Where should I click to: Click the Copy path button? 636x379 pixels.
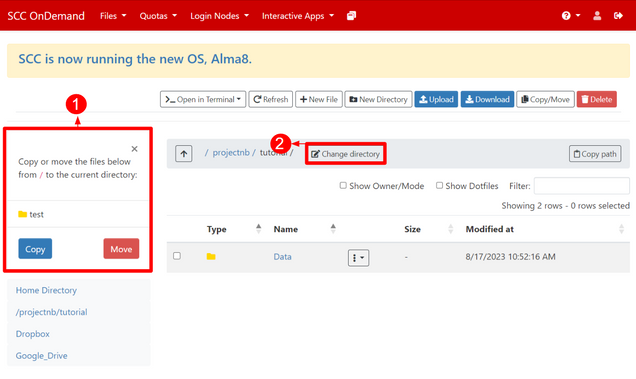pos(595,154)
